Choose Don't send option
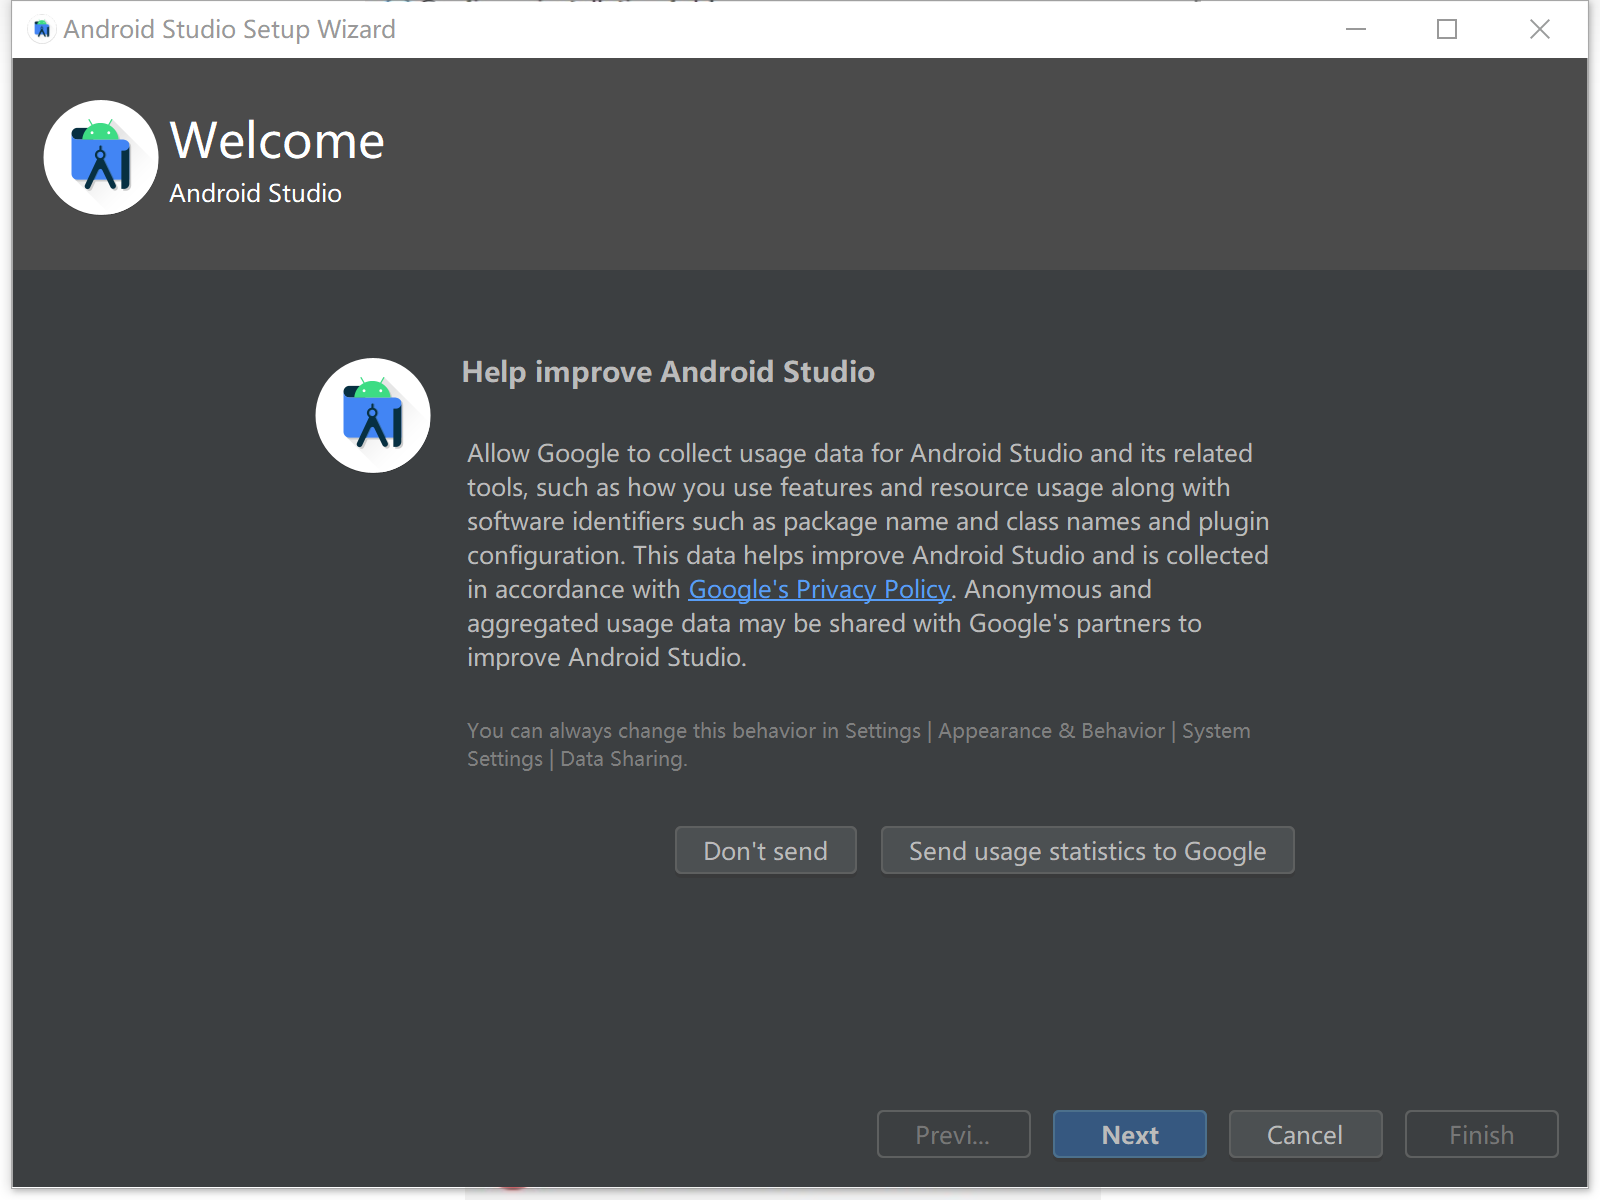Viewport: 1600px width, 1200px height. (765, 851)
